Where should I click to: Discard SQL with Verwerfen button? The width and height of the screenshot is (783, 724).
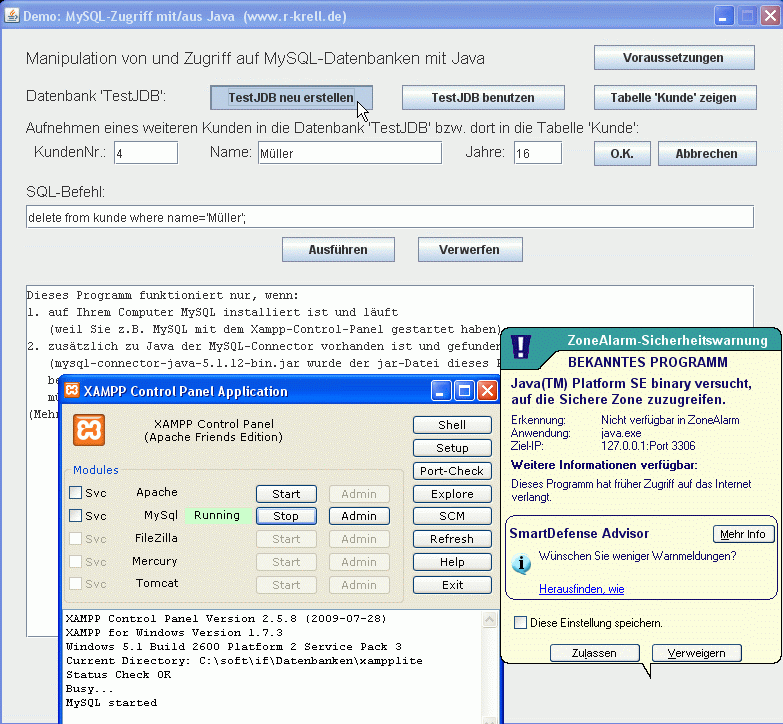(470, 250)
